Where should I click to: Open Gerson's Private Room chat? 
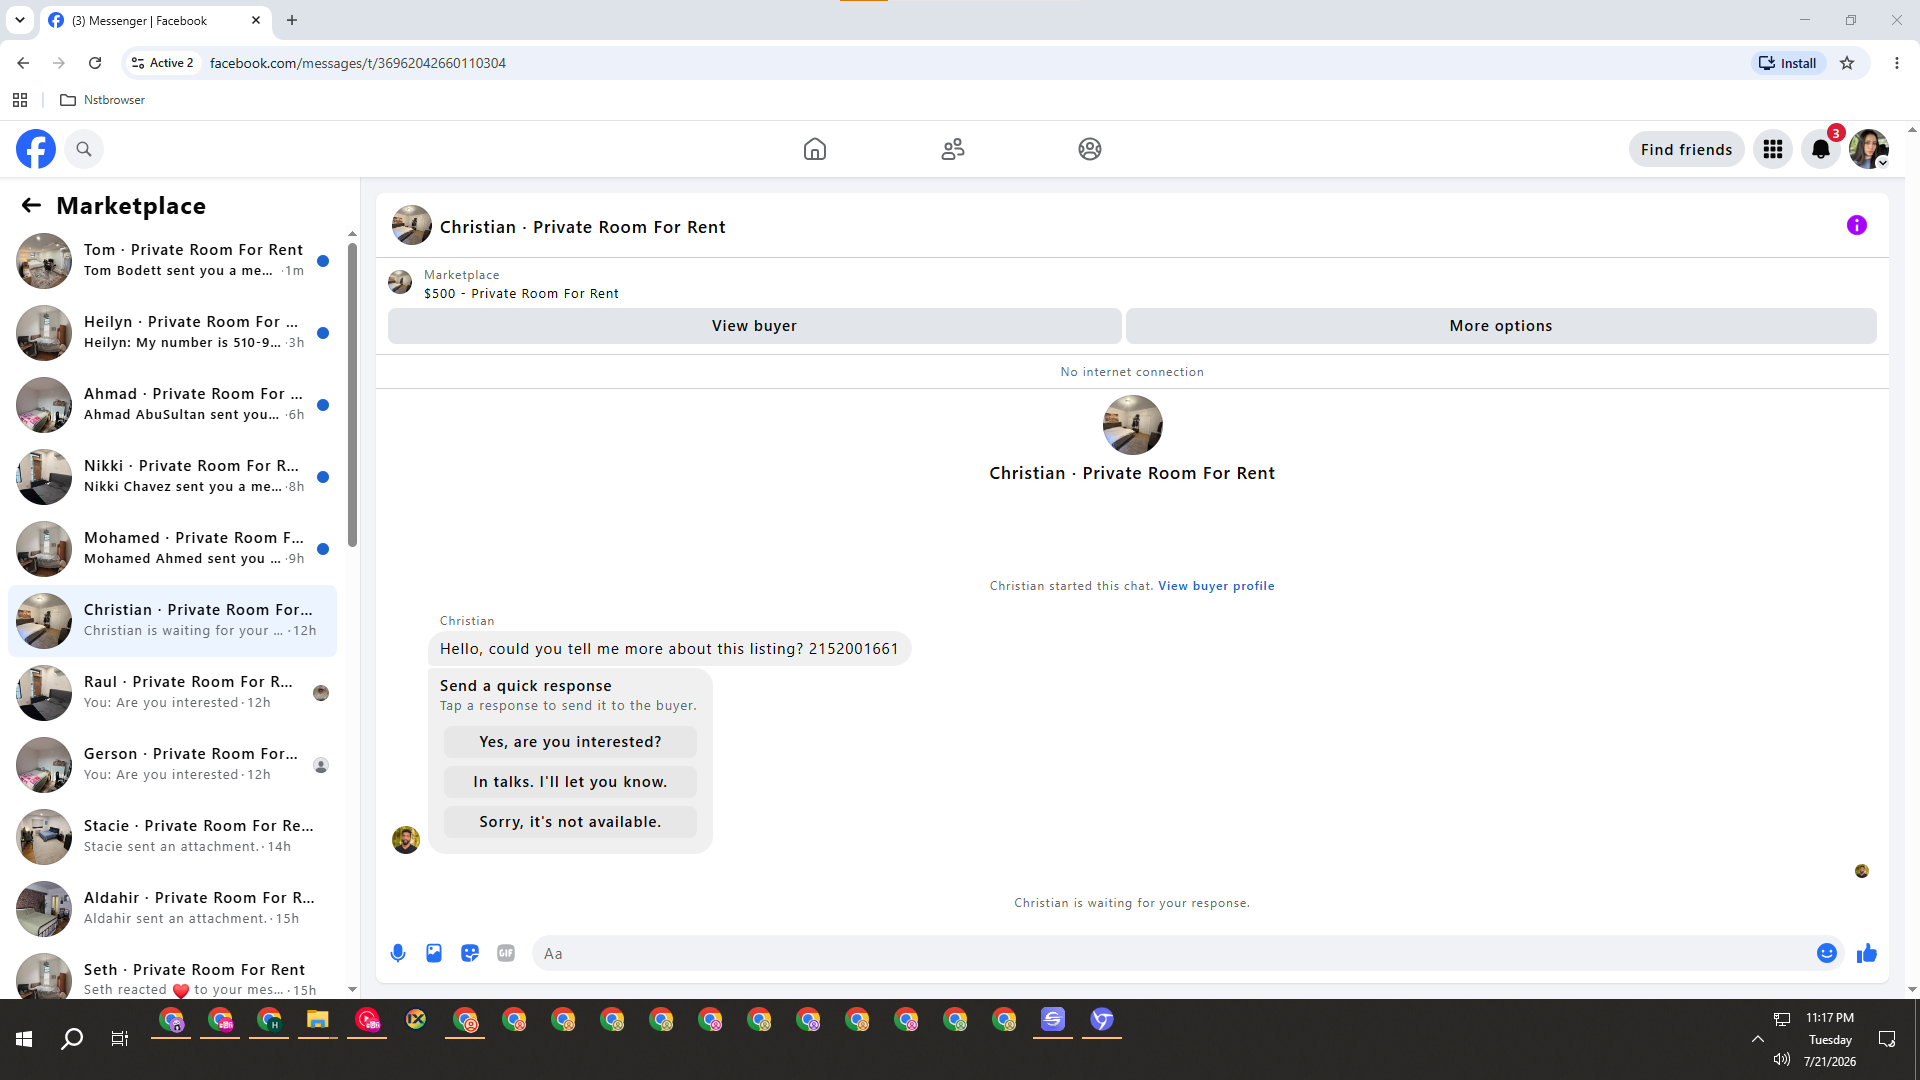[172, 765]
